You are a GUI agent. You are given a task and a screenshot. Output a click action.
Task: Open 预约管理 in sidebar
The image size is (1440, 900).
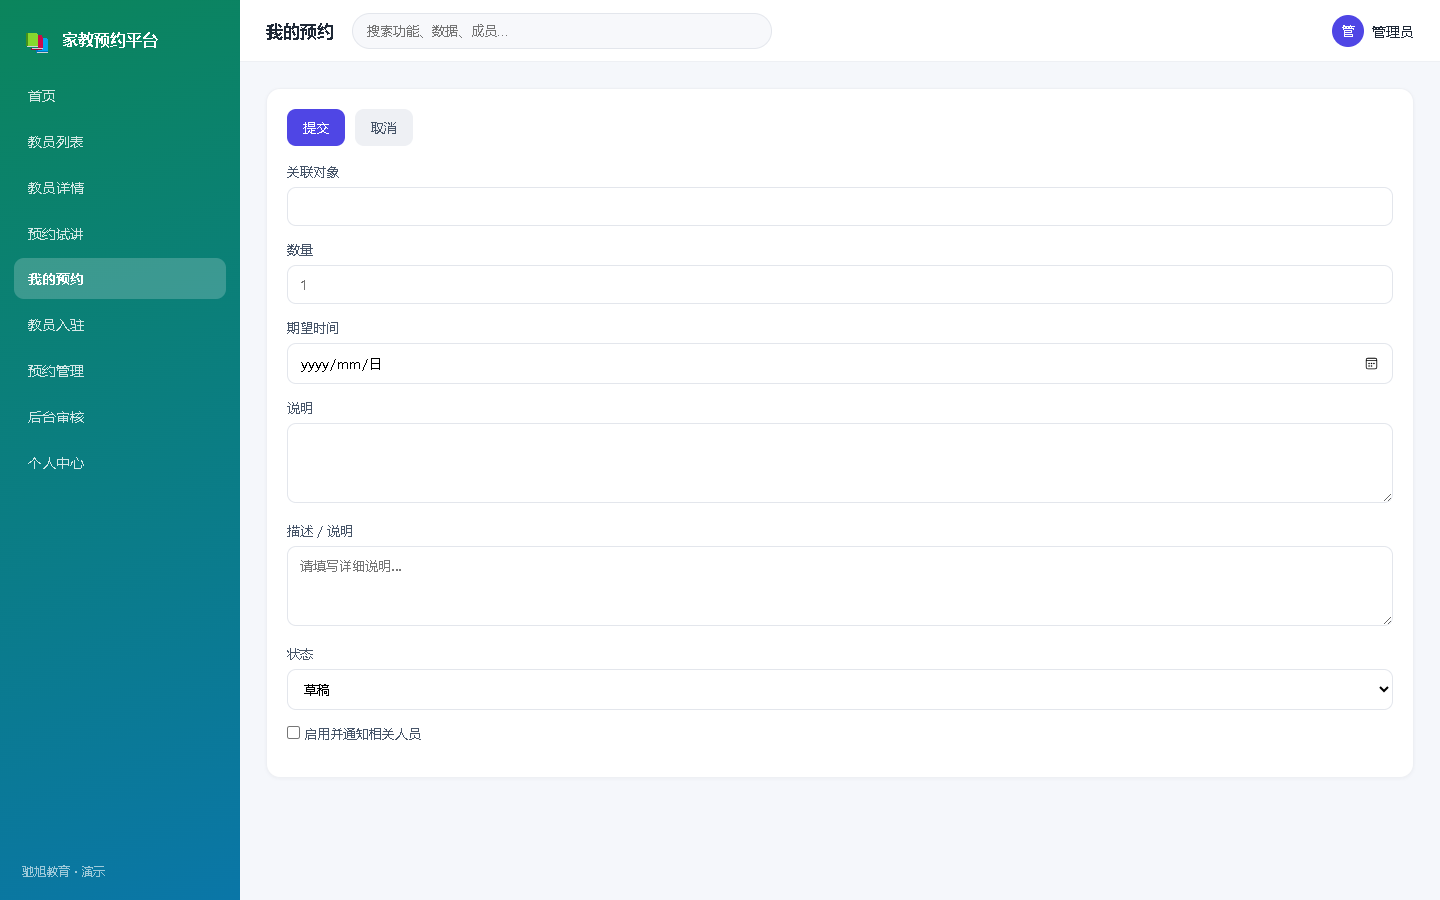(x=120, y=371)
